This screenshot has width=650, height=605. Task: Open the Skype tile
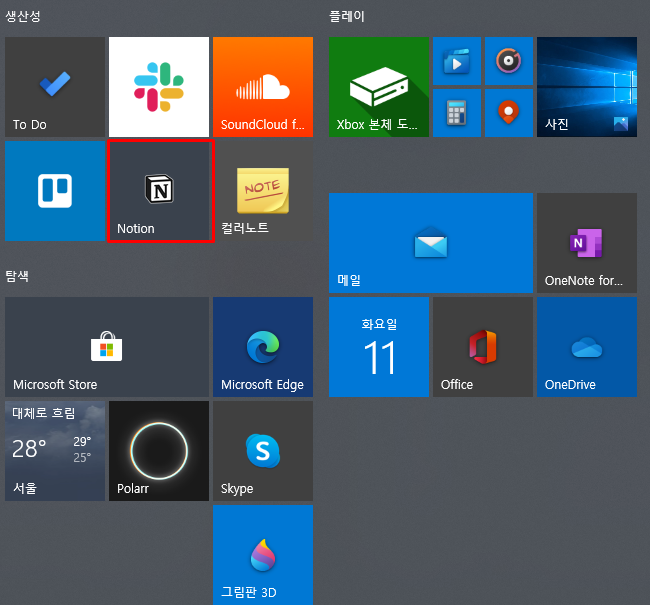[x=263, y=451]
